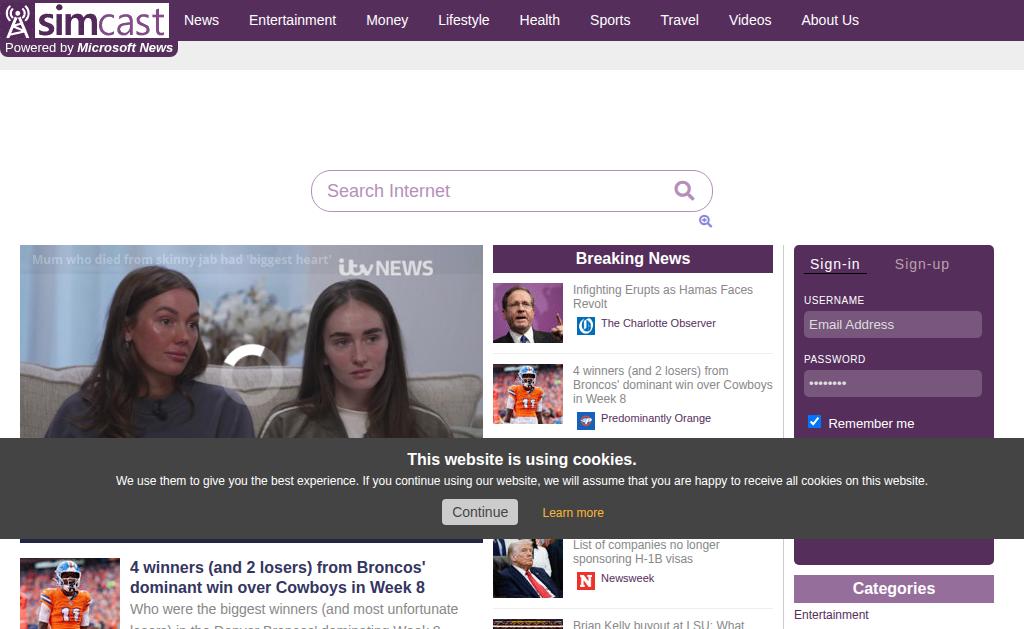Follow the Learn more cookies link
This screenshot has height=629, width=1024.
pyautogui.click(x=573, y=513)
